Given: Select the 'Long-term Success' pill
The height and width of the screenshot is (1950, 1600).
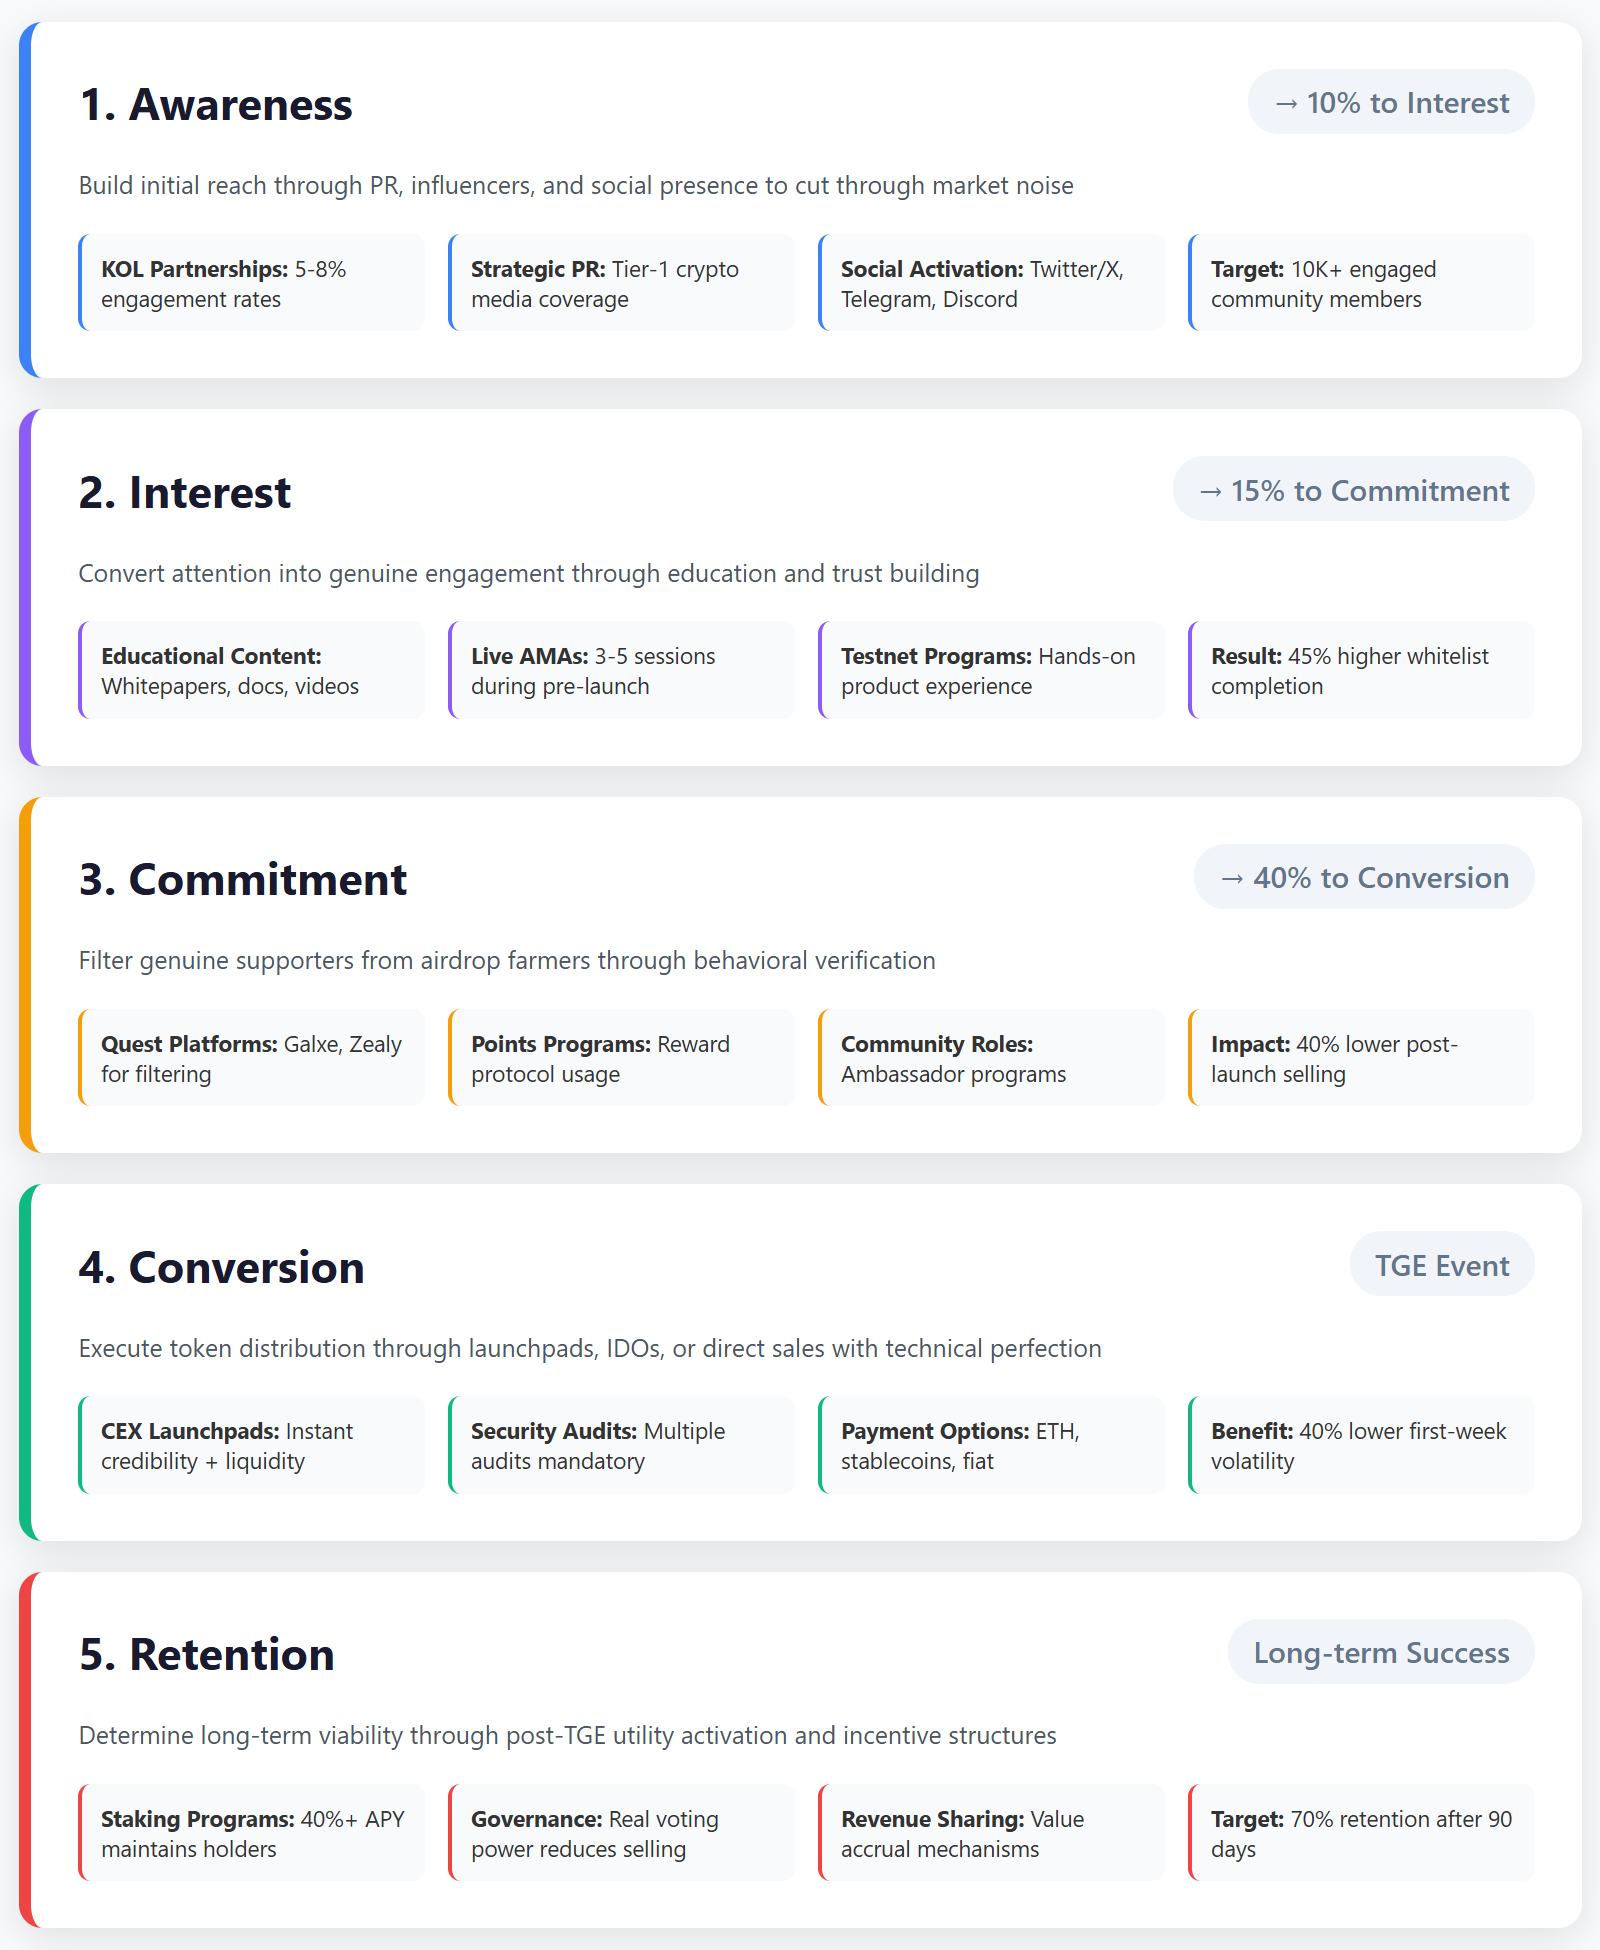Looking at the screenshot, I should click(1380, 1653).
